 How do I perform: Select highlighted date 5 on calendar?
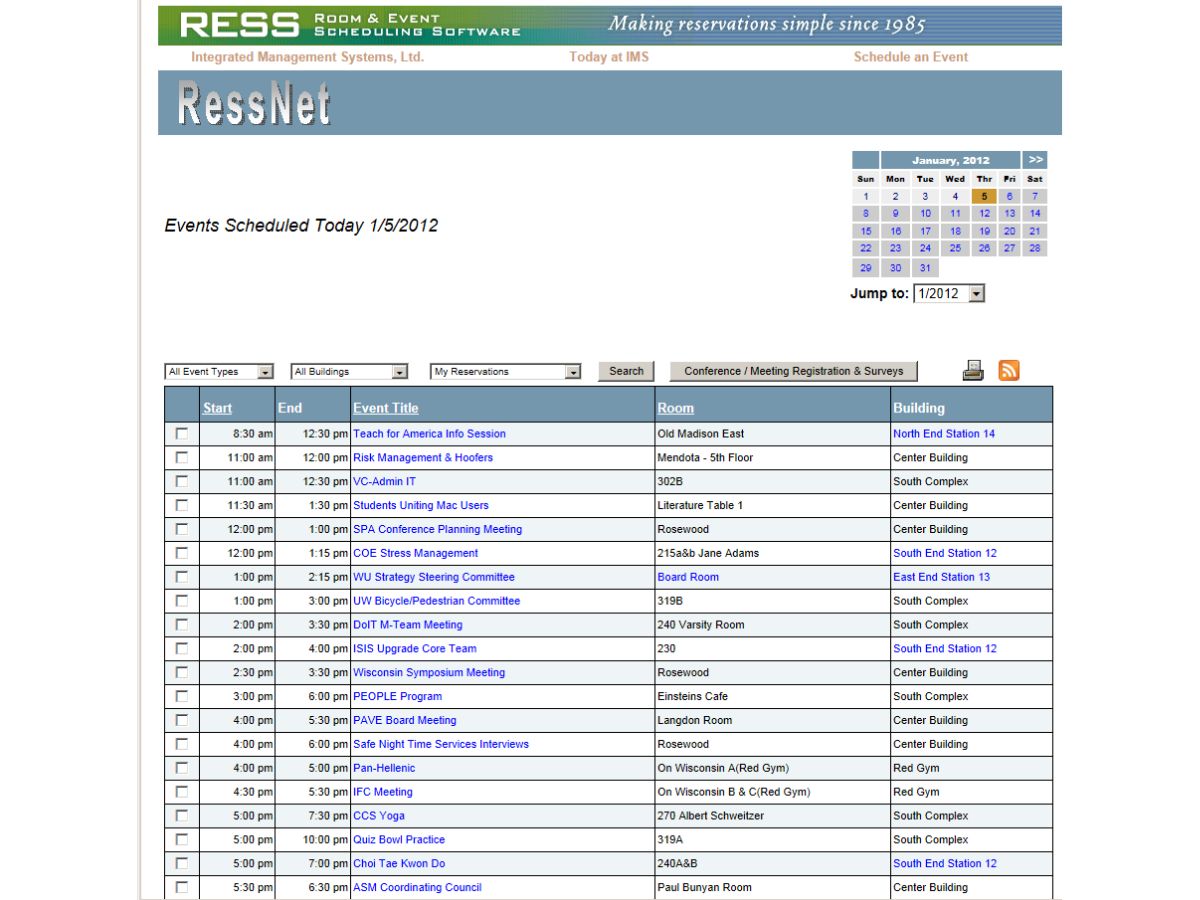[984, 196]
